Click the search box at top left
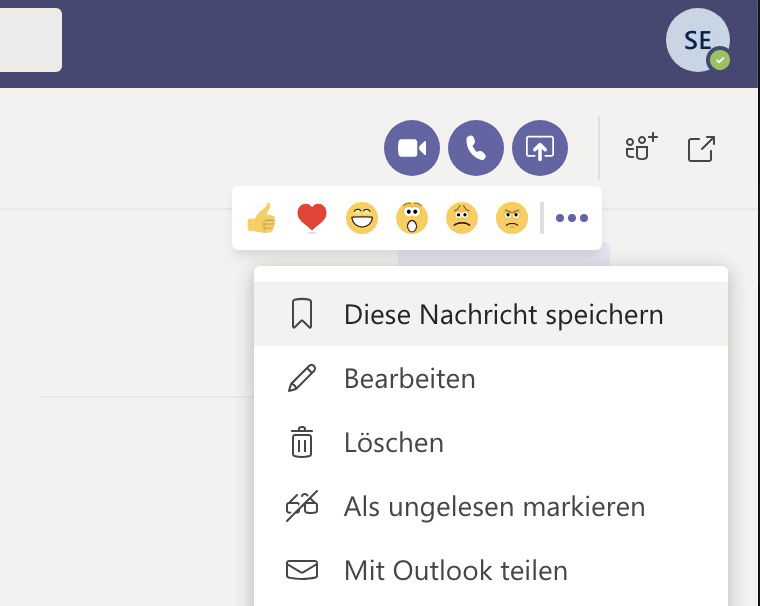This screenshot has height=606, width=760. coord(31,40)
